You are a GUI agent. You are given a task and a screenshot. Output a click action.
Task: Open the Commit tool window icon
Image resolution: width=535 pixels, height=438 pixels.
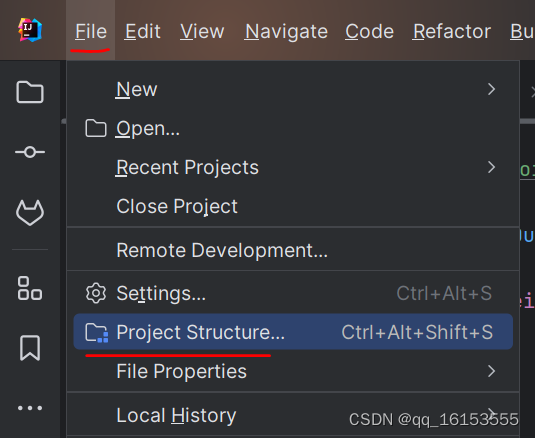click(30, 152)
